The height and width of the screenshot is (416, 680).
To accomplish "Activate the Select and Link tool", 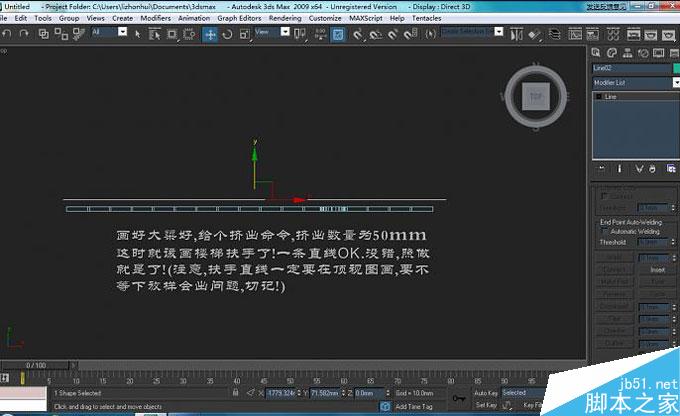I will [x=43, y=34].
